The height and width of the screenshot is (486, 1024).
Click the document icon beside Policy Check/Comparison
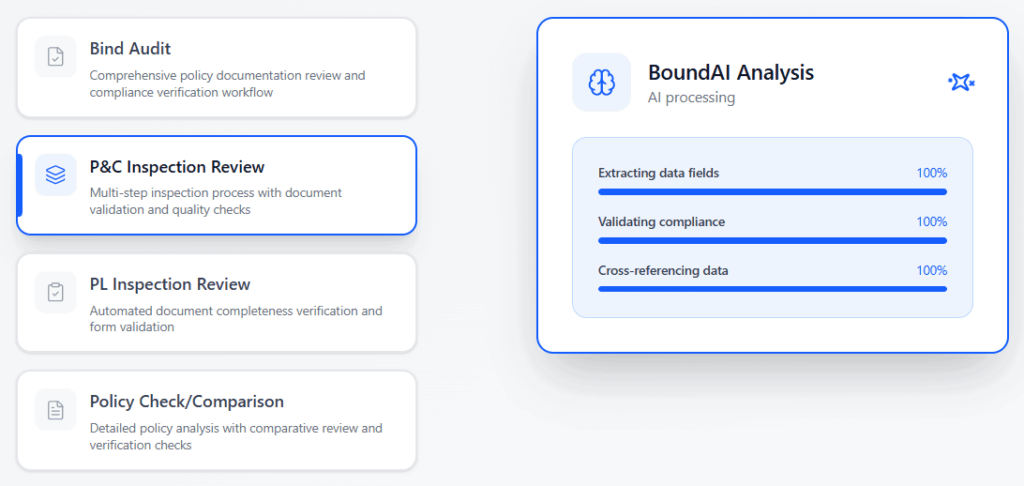pos(56,409)
